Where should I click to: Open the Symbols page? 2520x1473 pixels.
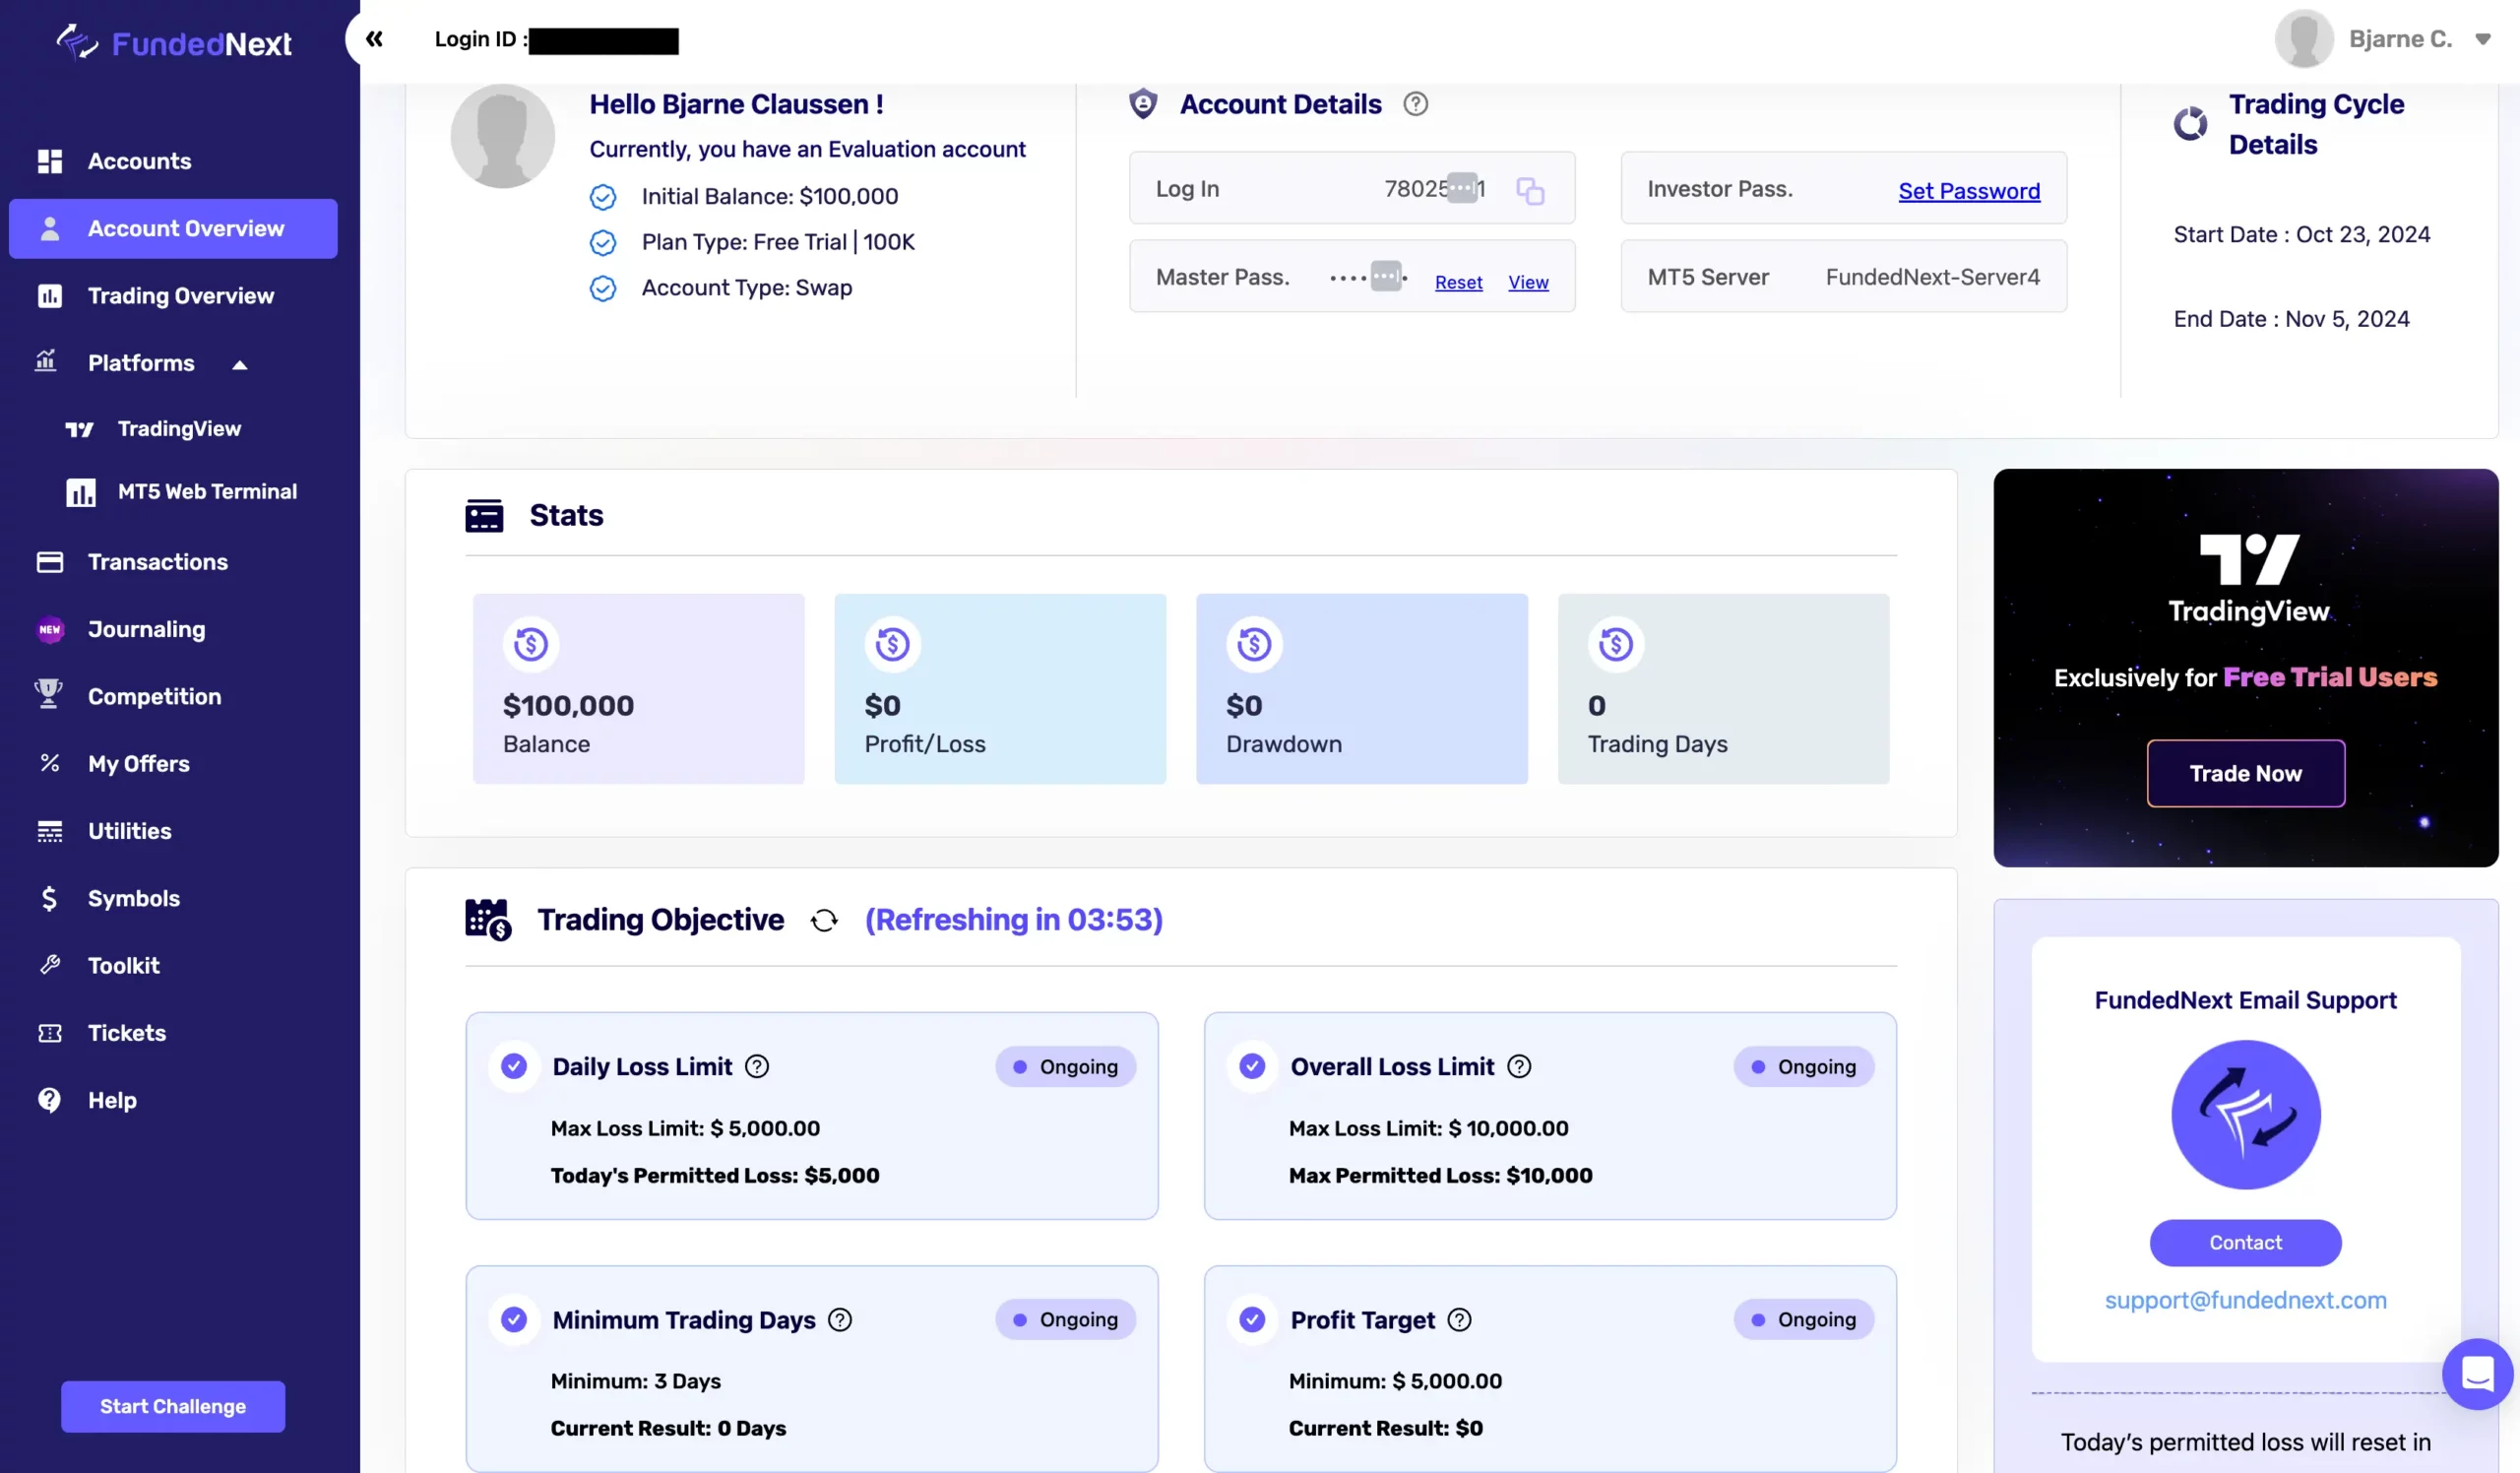134,898
